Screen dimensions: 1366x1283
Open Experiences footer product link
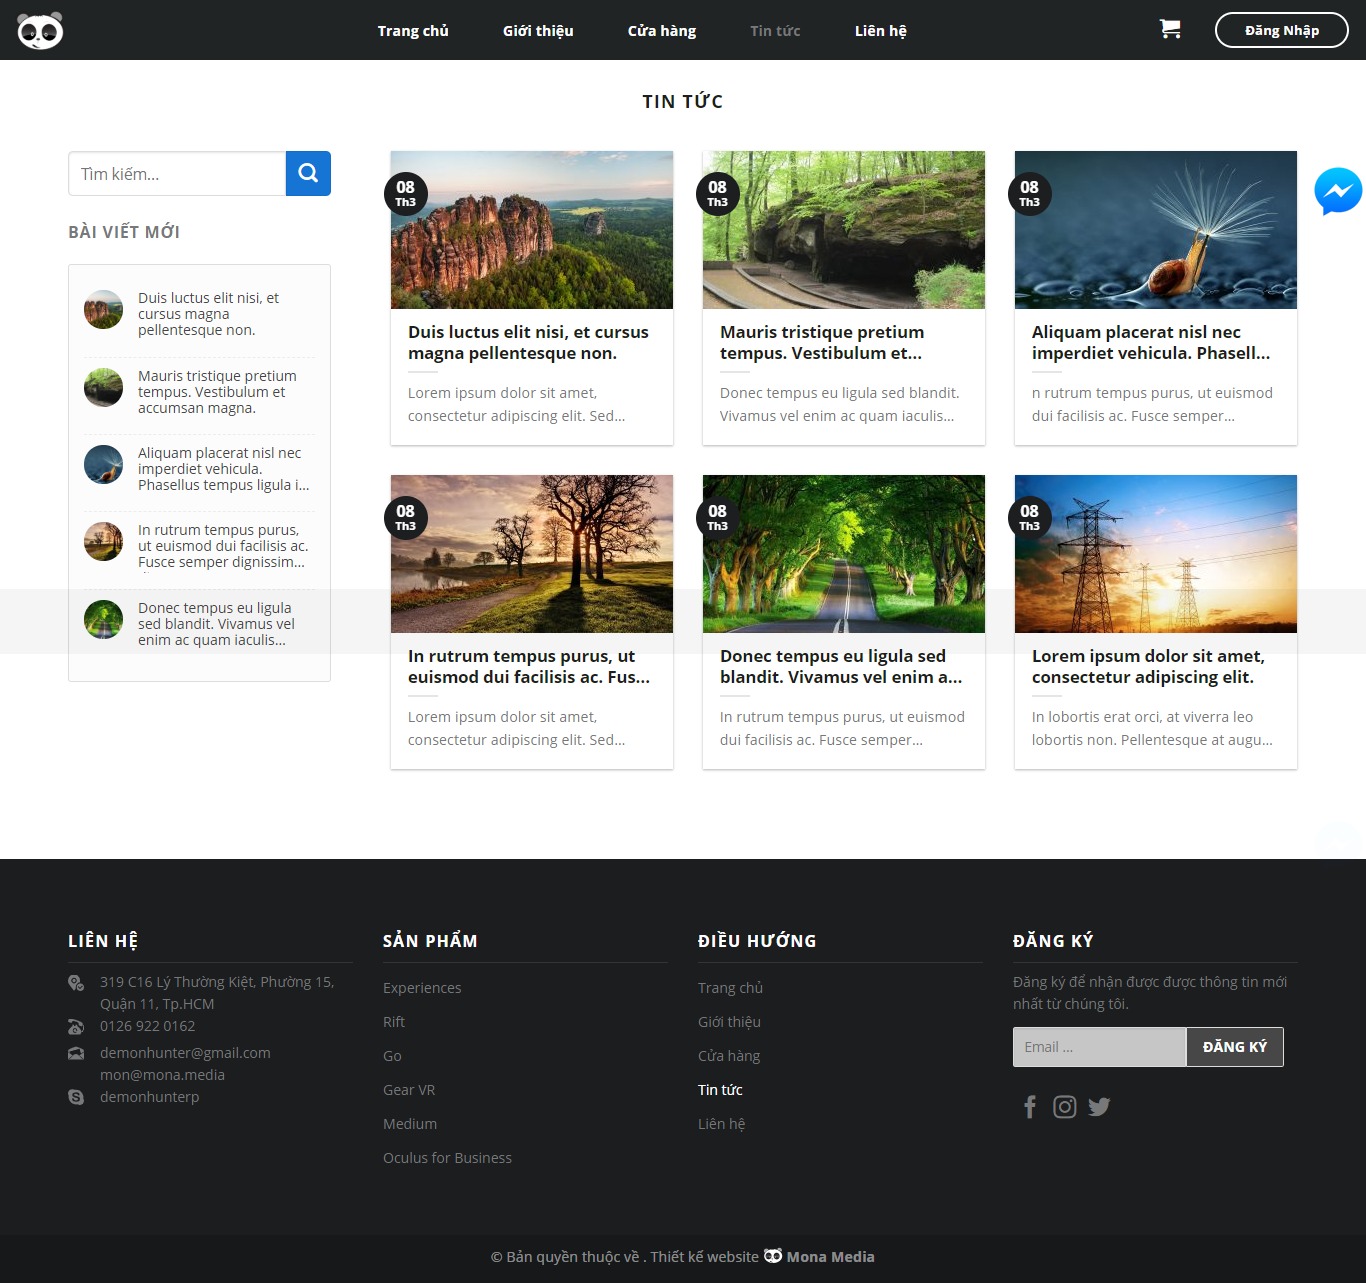point(422,988)
